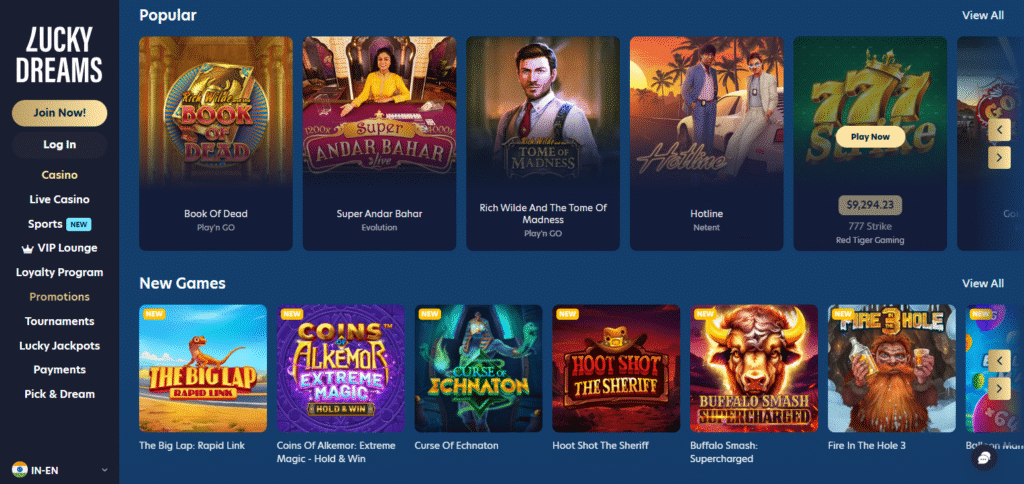Show next New Games with right arrow
Image resolution: width=1024 pixels, height=484 pixels.
pyautogui.click(x=999, y=389)
